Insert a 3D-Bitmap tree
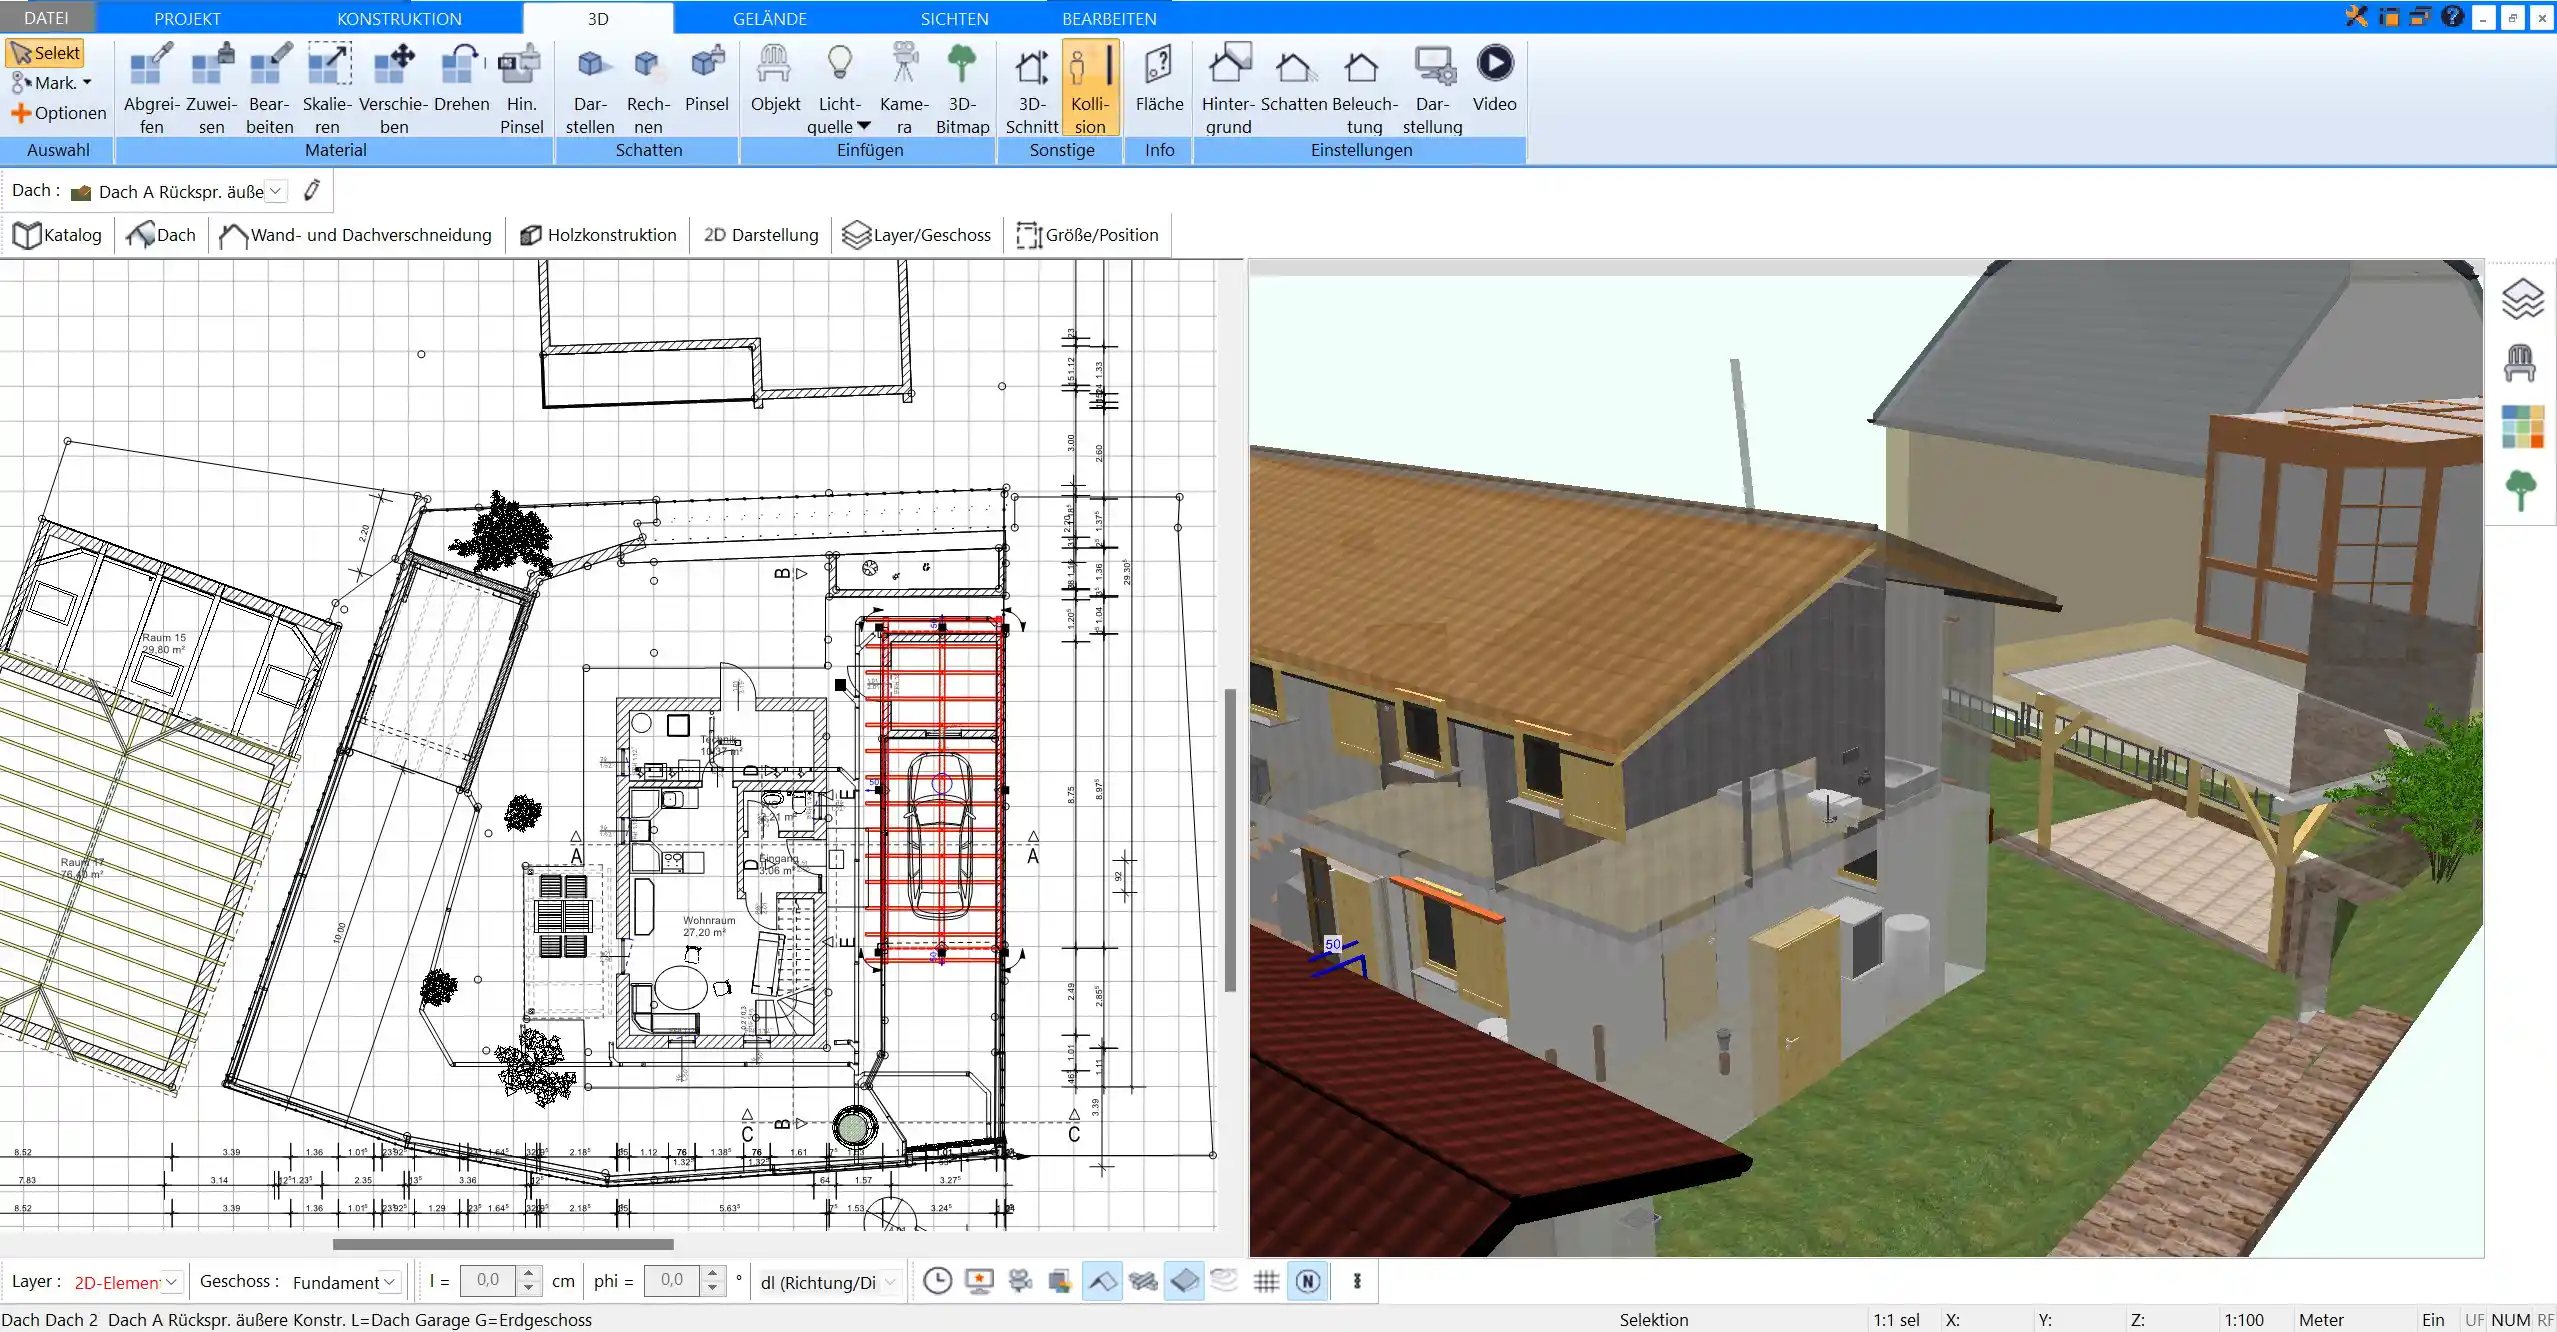Viewport: 2557px width, 1332px height. (x=962, y=88)
